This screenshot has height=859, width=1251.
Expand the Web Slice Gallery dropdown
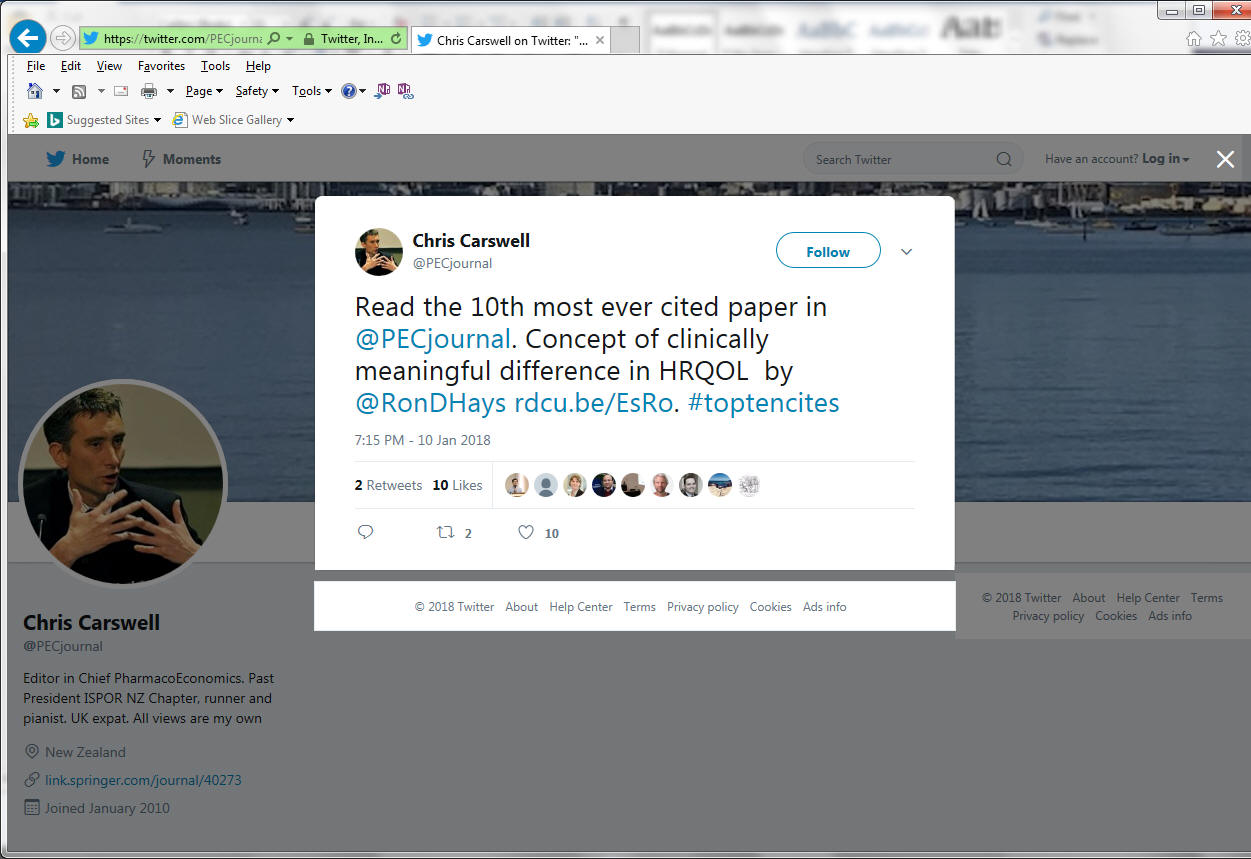290,120
